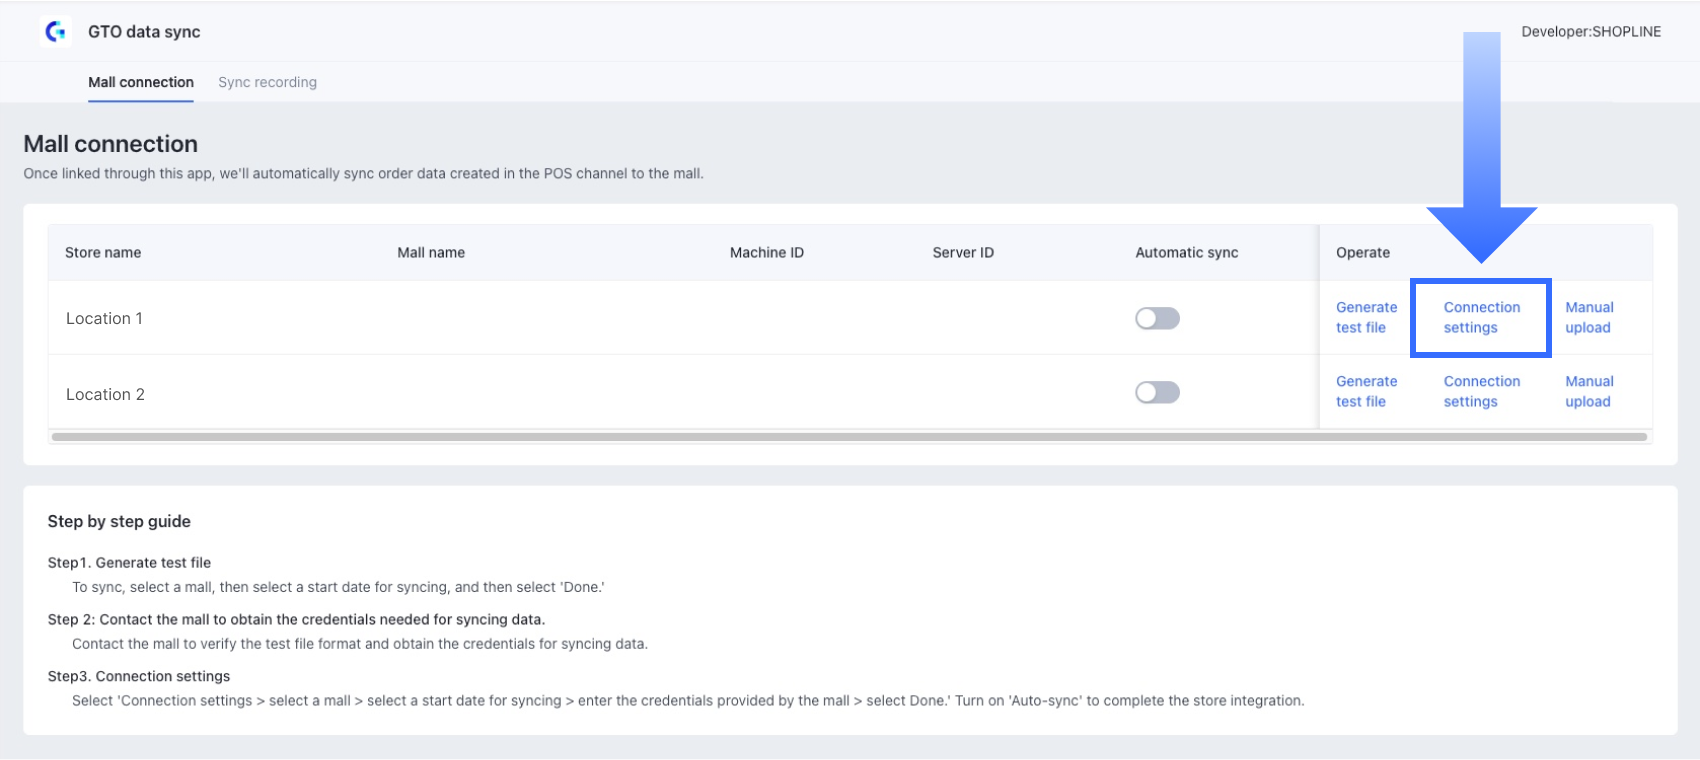Switch to the Sync recording tab
The height and width of the screenshot is (760, 1700).
pos(267,82)
